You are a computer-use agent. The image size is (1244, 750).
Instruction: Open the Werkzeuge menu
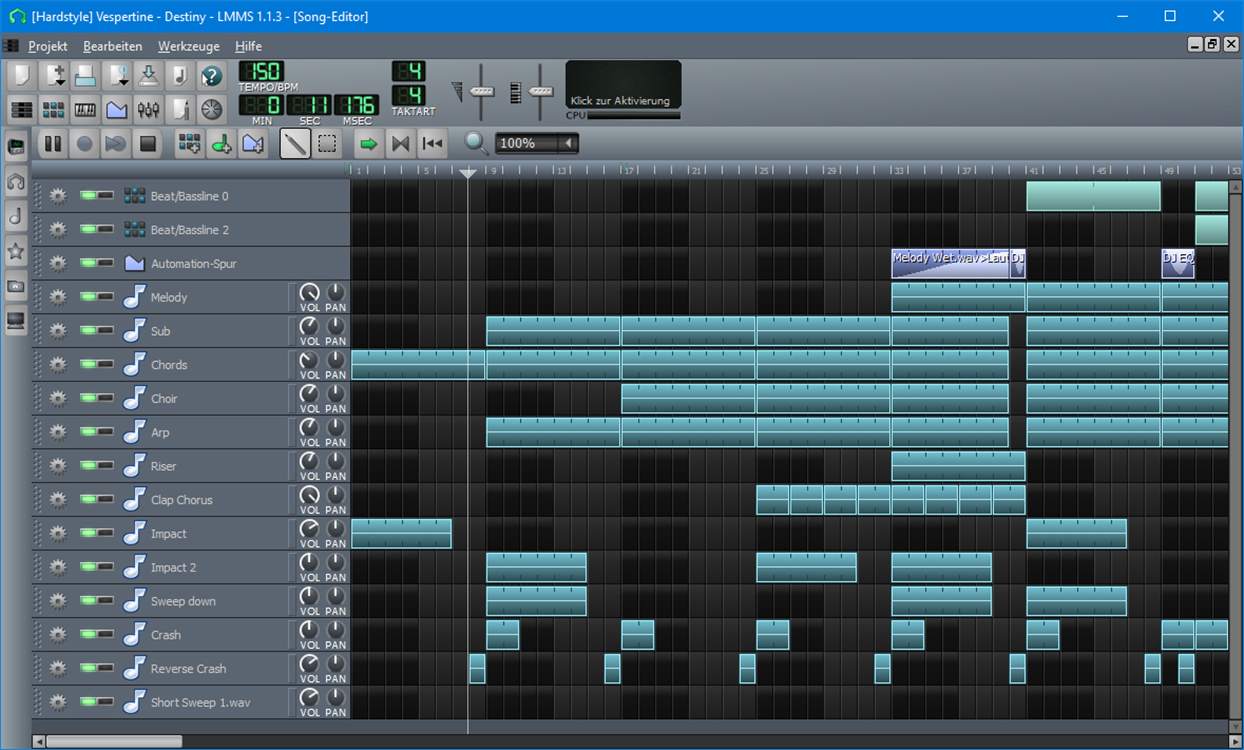(x=189, y=46)
